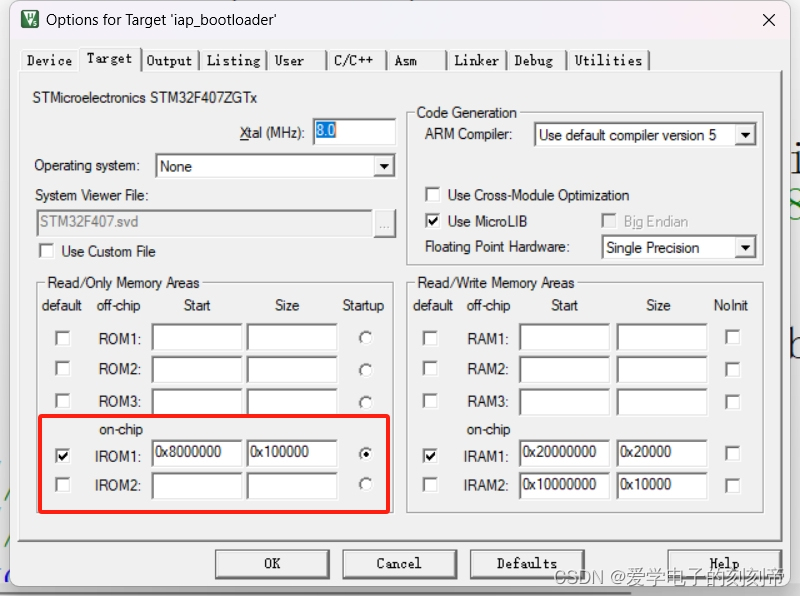The image size is (800, 596).
Task: Click the ROM1 Start address field
Action: click(197, 337)
